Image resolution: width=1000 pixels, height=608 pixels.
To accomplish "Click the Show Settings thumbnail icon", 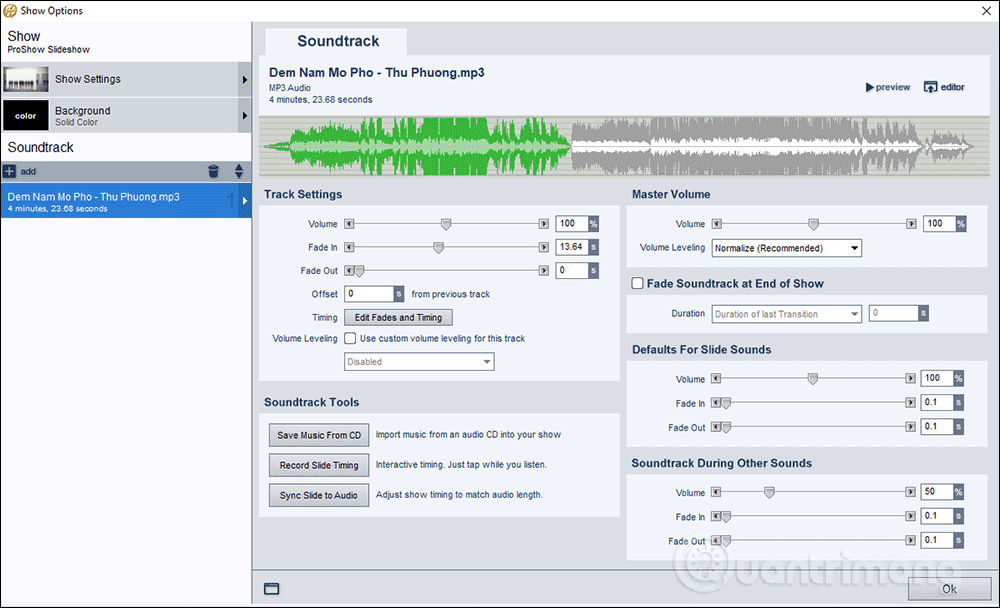I will coord(26,79).
